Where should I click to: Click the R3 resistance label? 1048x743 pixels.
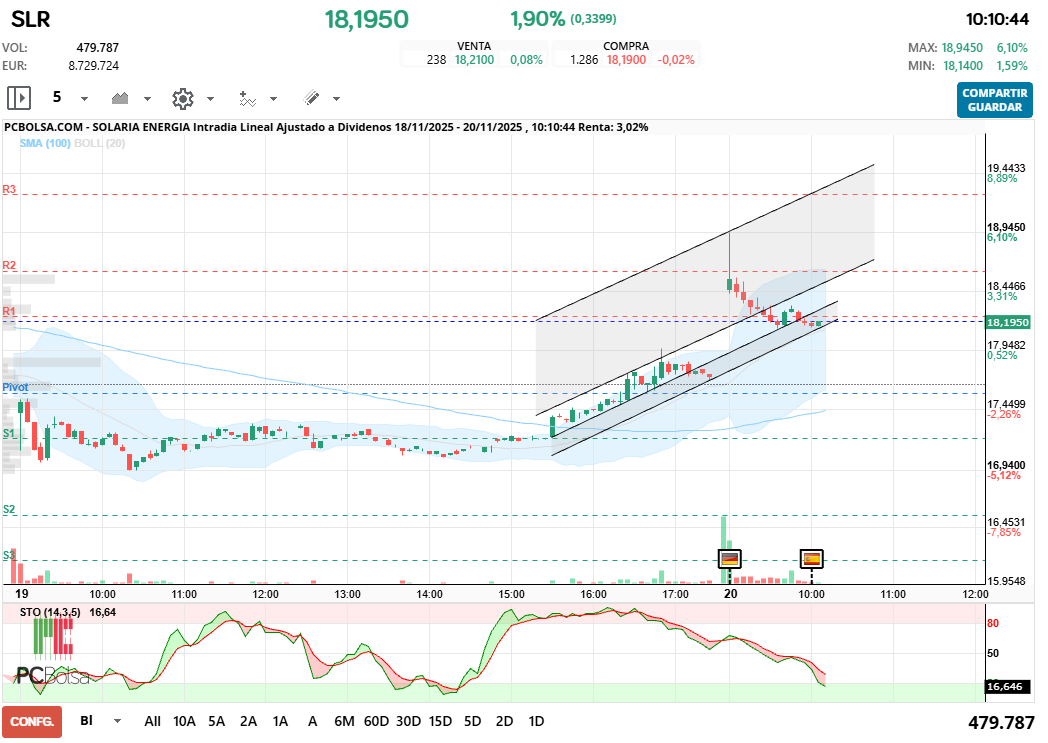[9, 189]
